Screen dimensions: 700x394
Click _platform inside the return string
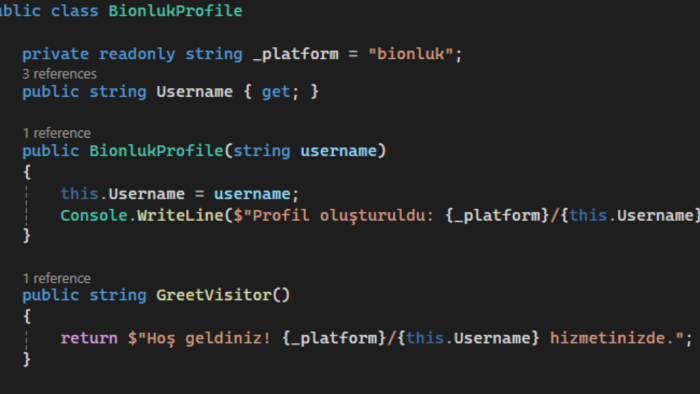(x=334, y=339)
